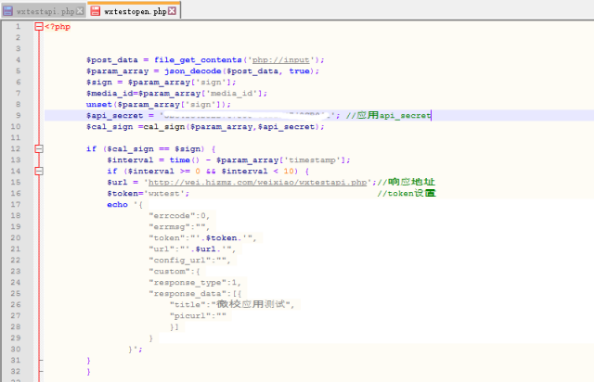The height and width of the screenshot is (383, 595).
Task: Click the 'wxtest' token string
Action: click(x=166, y=194)
